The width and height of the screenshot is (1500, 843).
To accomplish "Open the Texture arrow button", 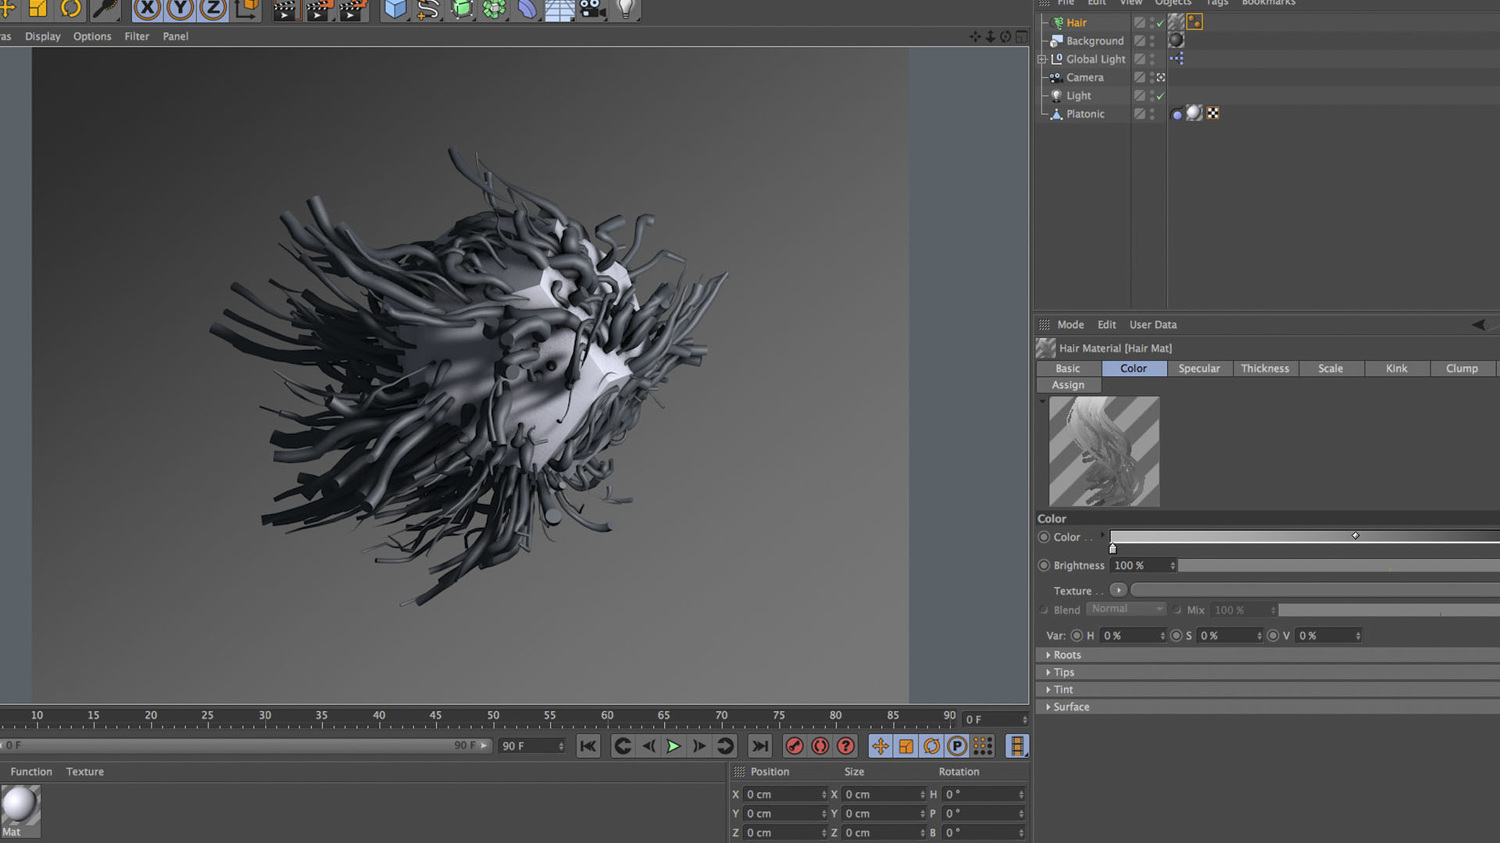I will pos(1118,590).
